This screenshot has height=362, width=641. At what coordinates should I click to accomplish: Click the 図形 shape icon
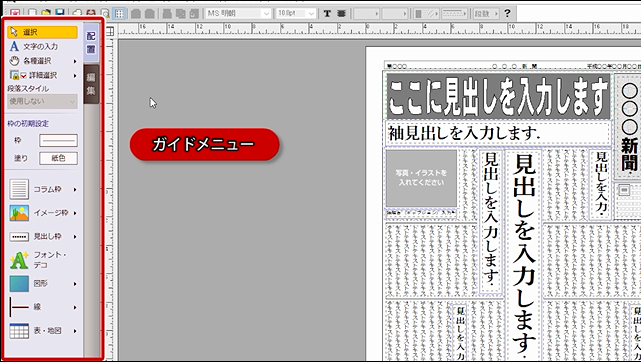(x=19, y=284)
